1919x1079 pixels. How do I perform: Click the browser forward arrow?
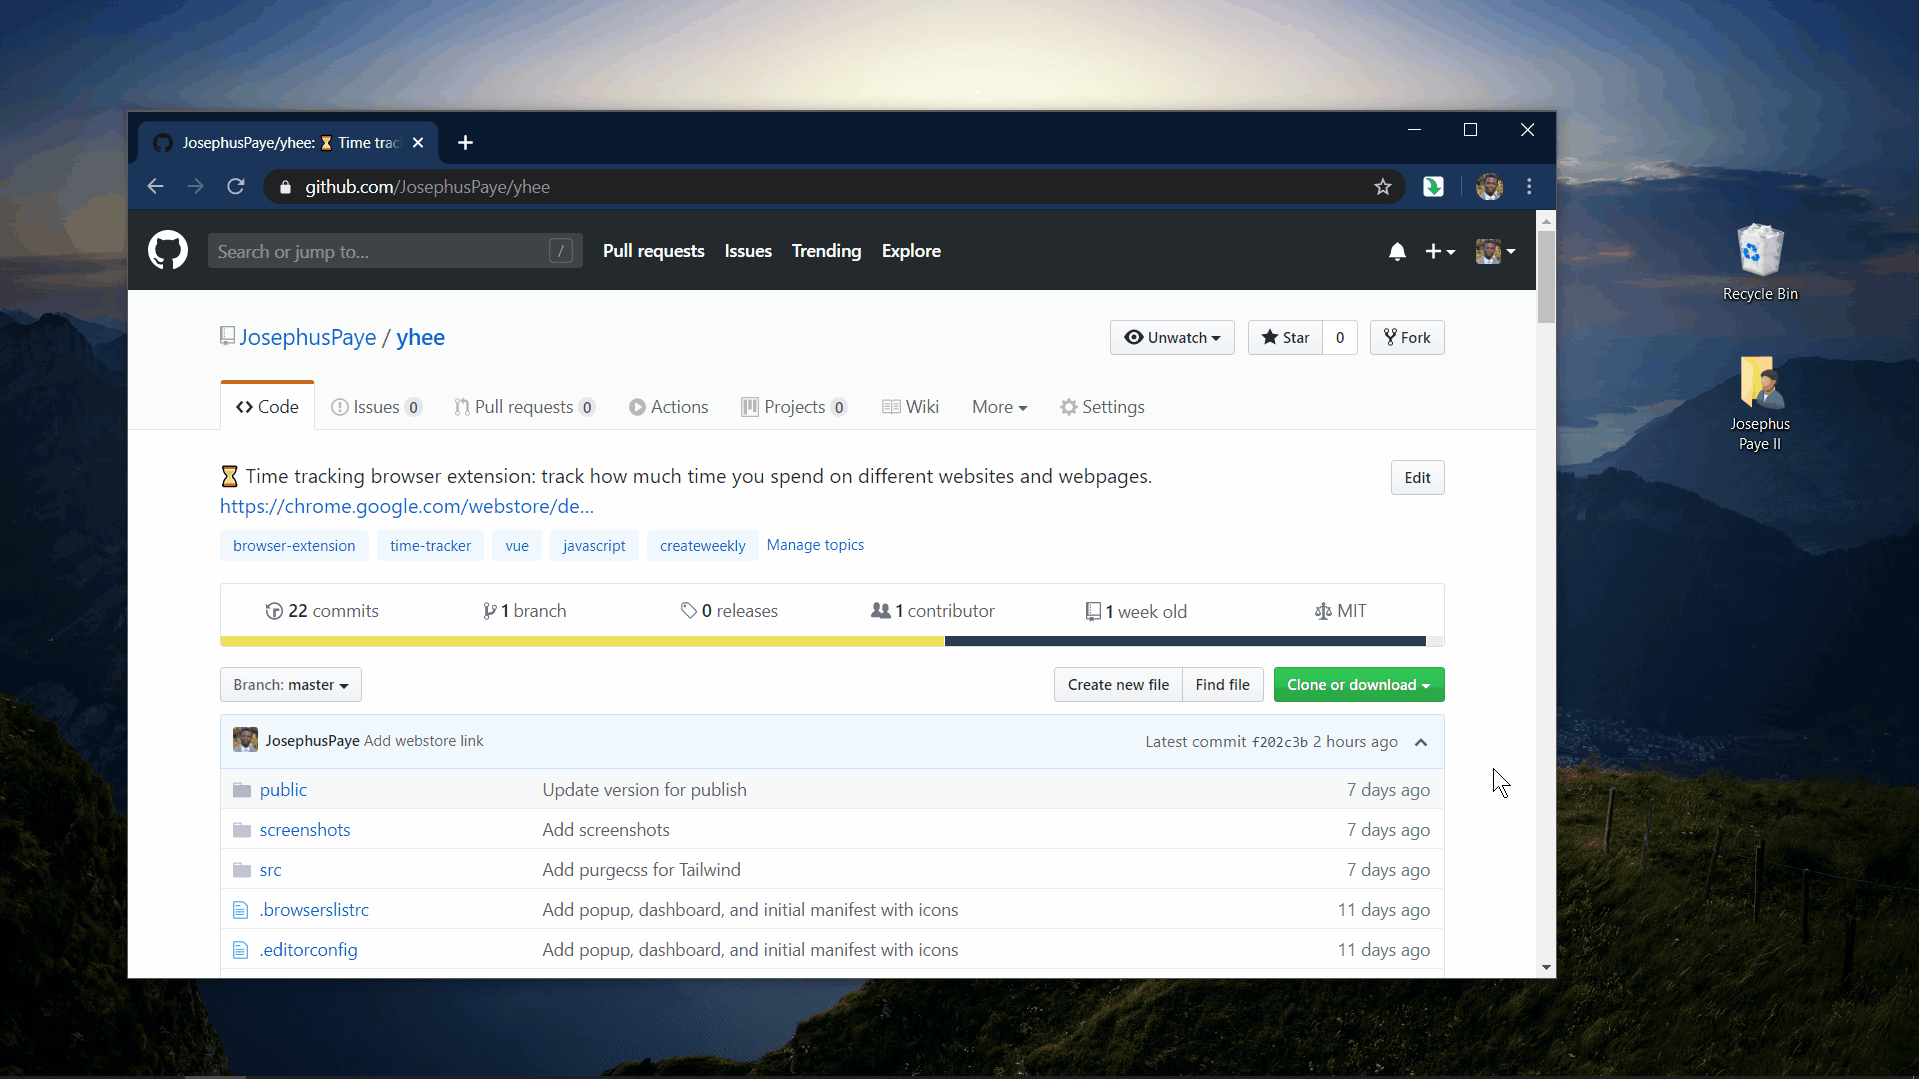pyautogui.click(x=195, y=187)
